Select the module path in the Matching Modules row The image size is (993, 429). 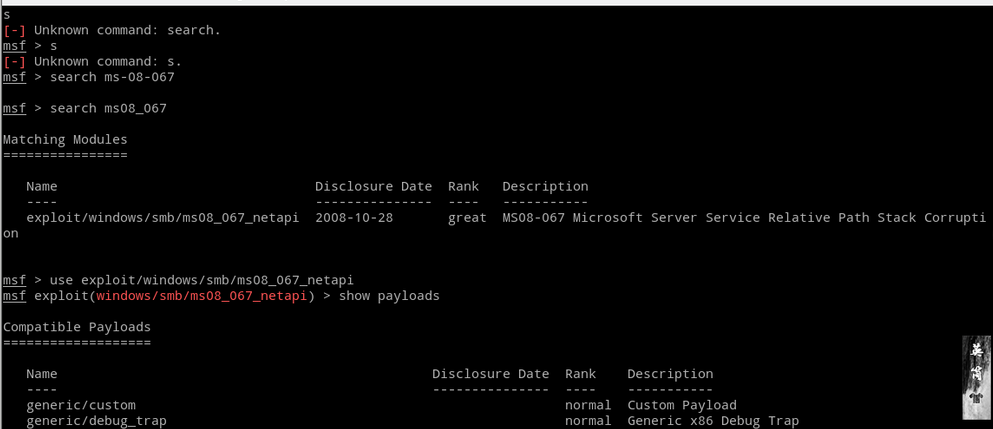(162, 217)
